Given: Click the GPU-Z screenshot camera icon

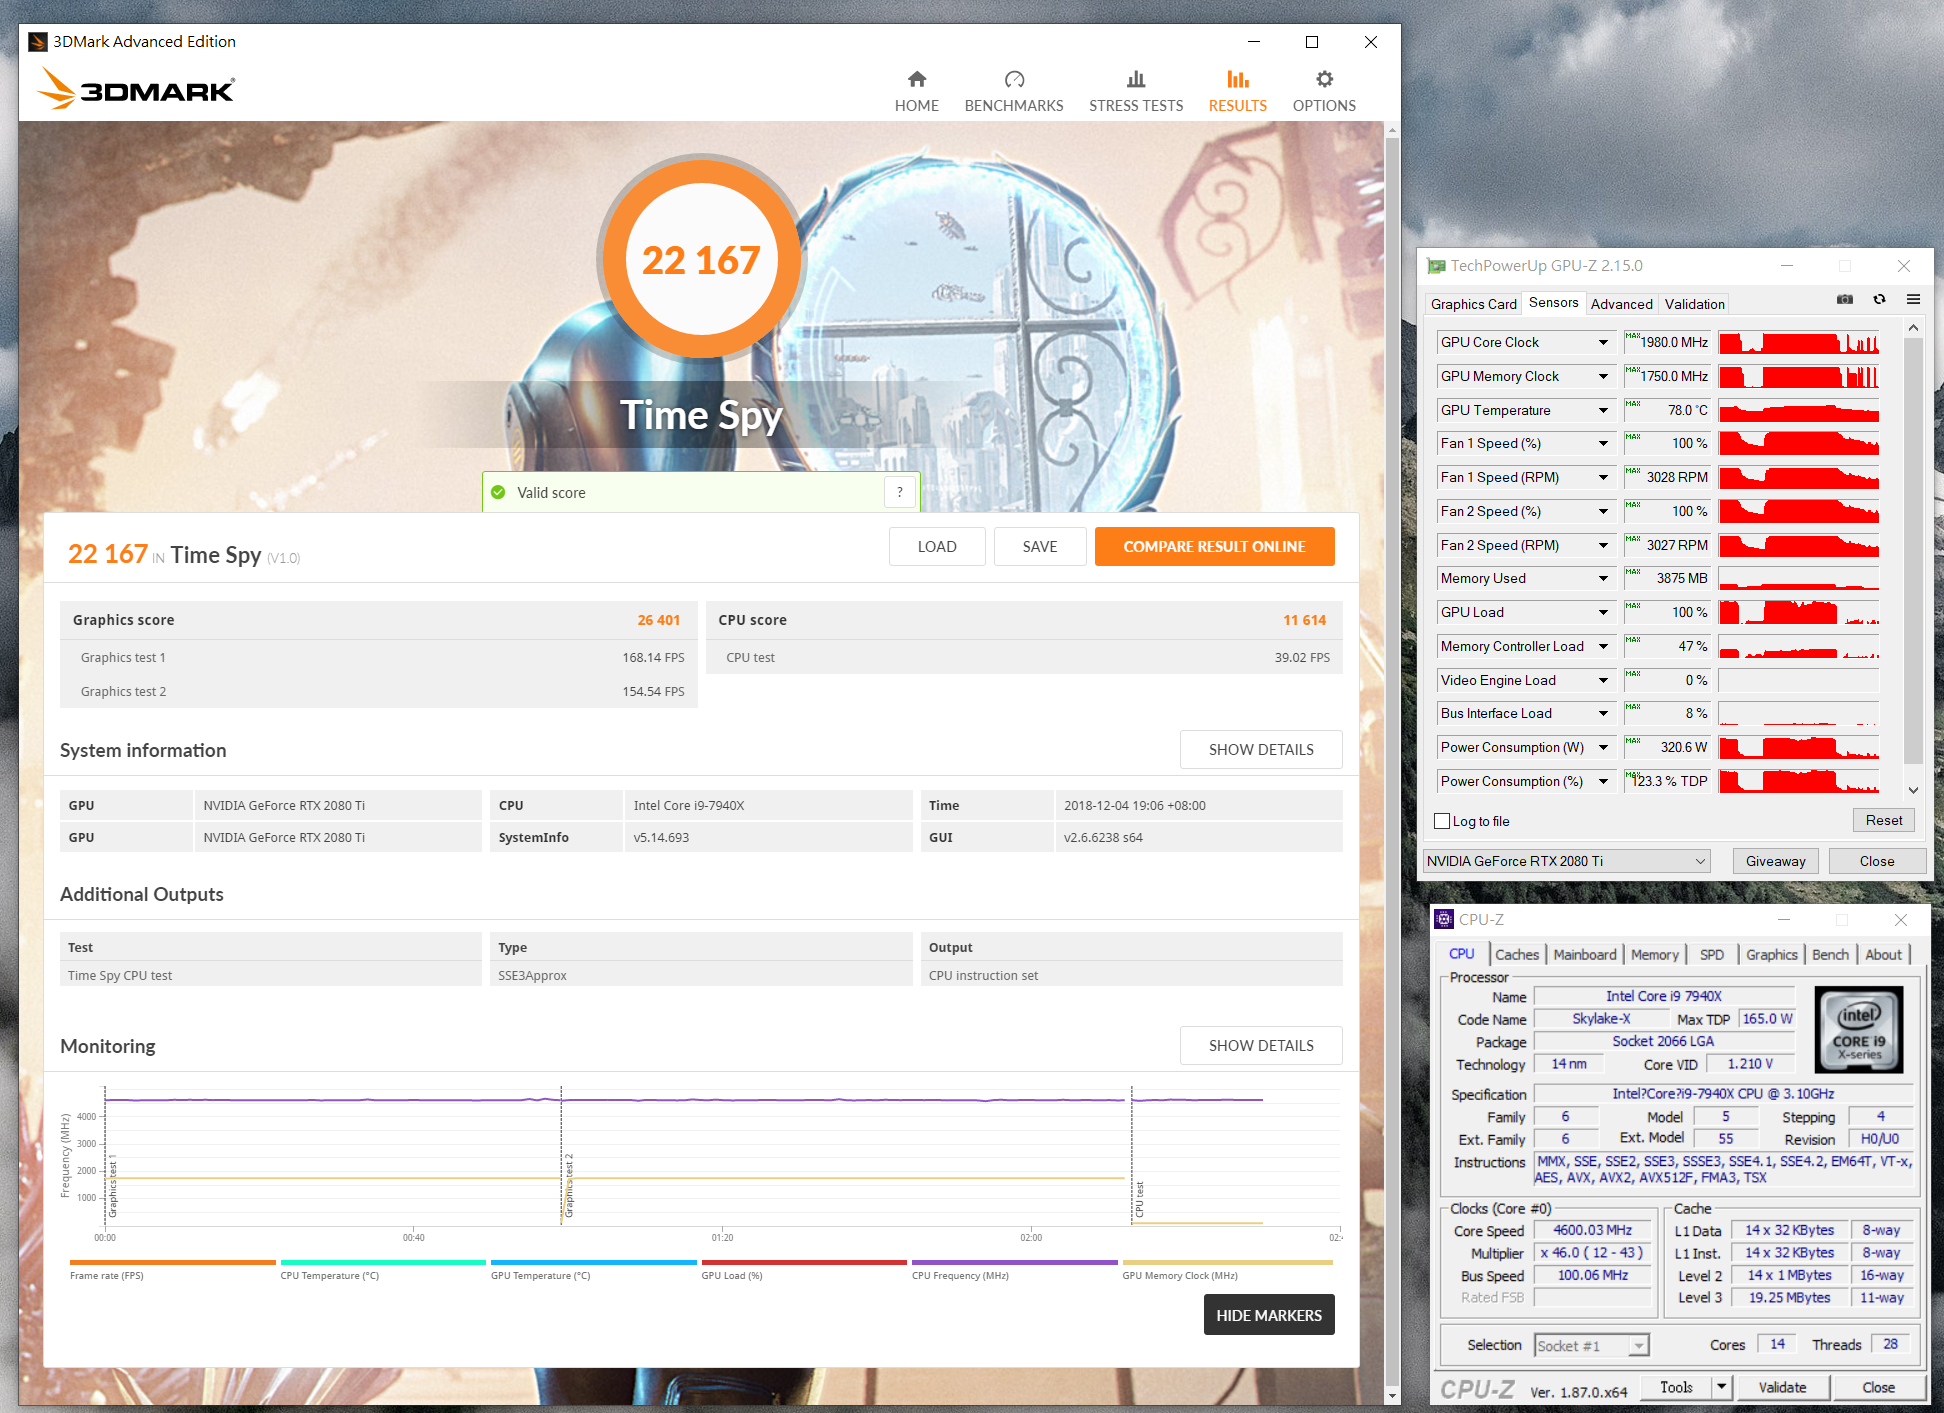Looking at the screenshot, I should click(x=1845, y=299).
